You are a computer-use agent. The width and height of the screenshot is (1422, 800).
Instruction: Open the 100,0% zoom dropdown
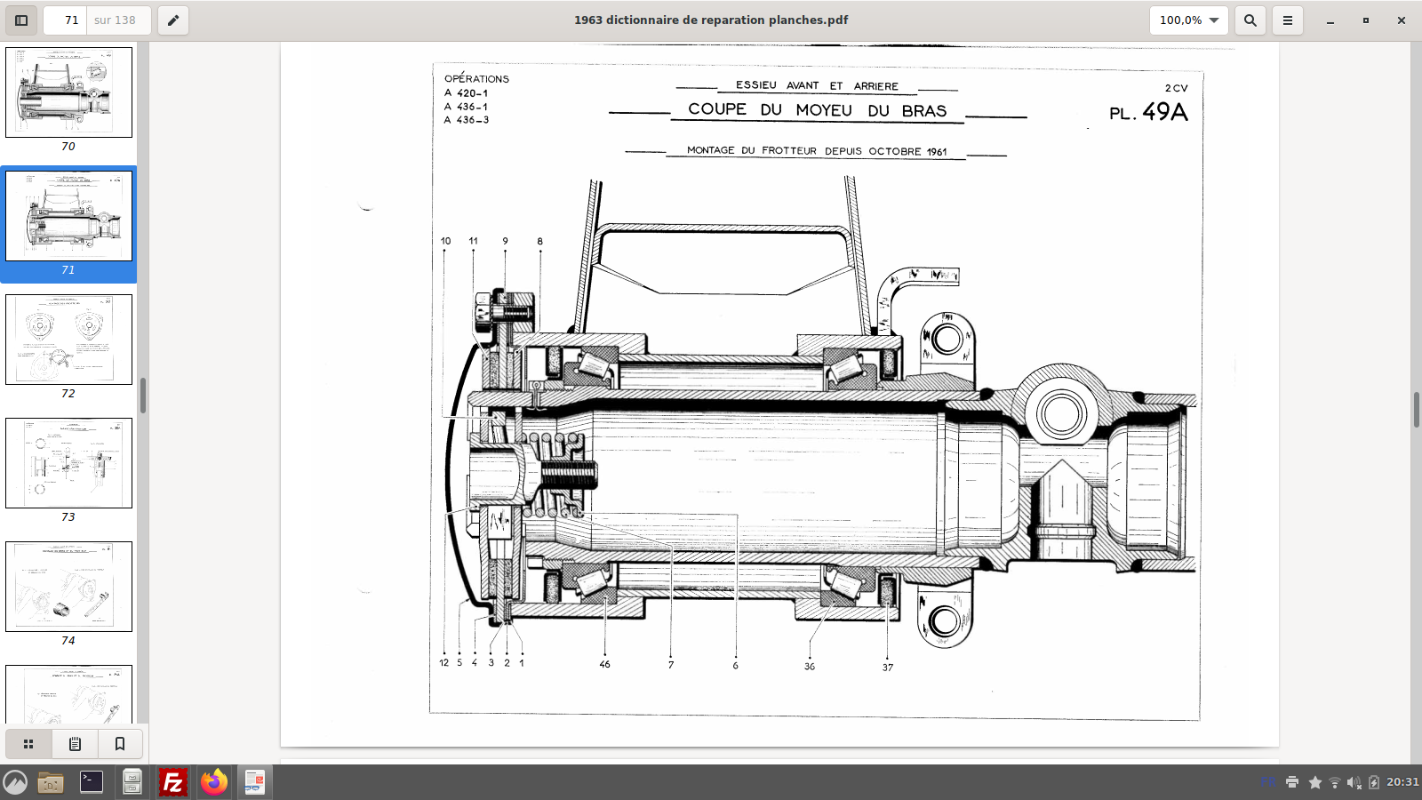1188,20
